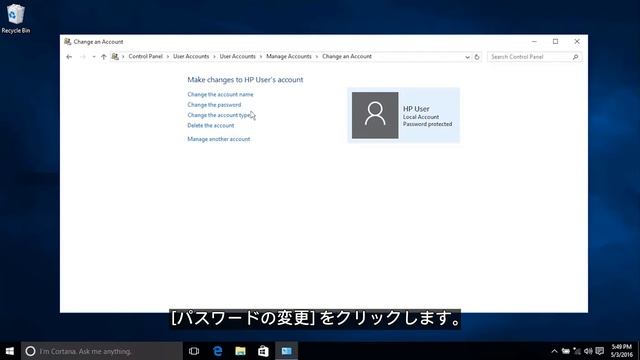Click Delete the account link
Image resolution: width=640 pixels, height=360 pixels.
tap(211, 125)
